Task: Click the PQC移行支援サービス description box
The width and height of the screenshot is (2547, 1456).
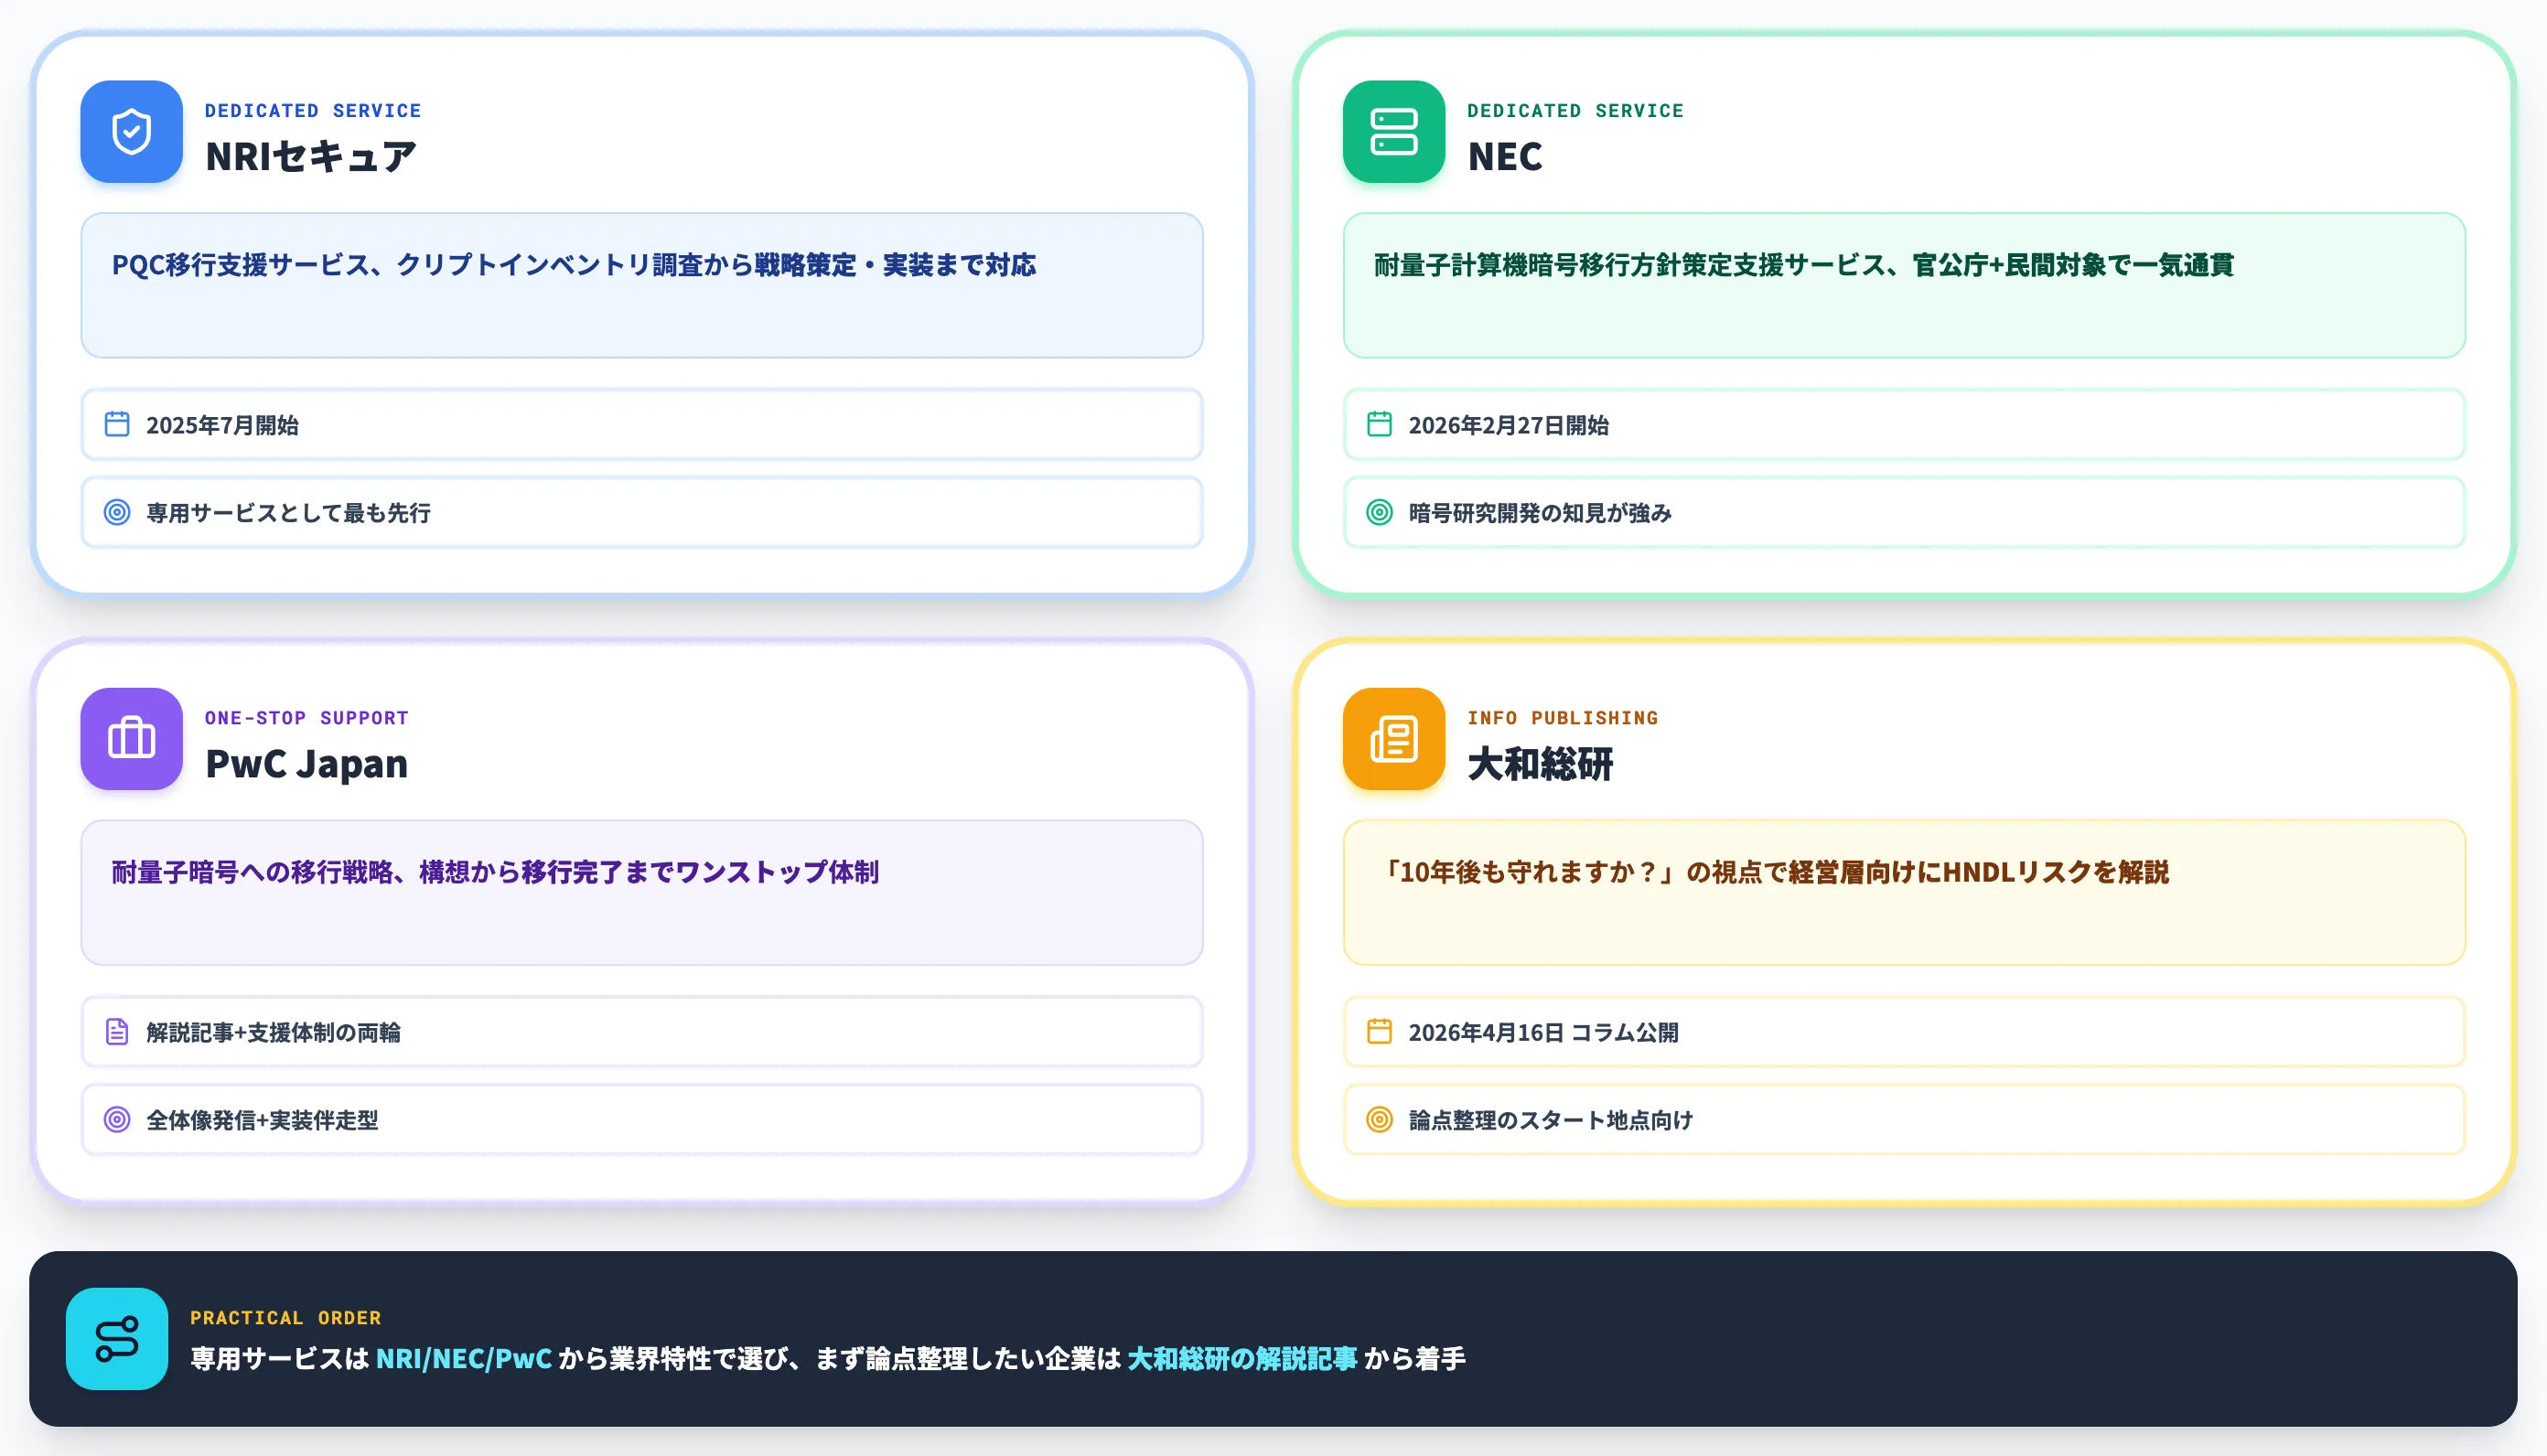Action: coord(642,285)
